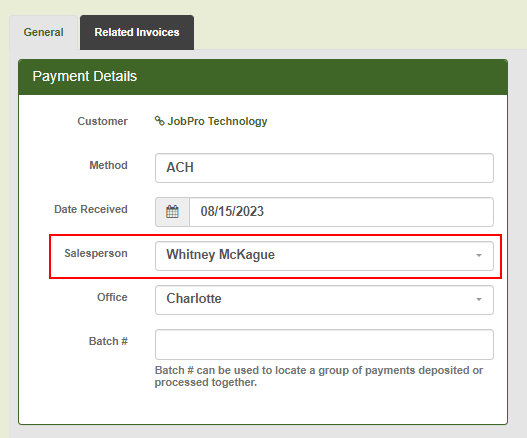The image size is (527, 438).
Task: Click the Office field label
Action: (112, 297)
